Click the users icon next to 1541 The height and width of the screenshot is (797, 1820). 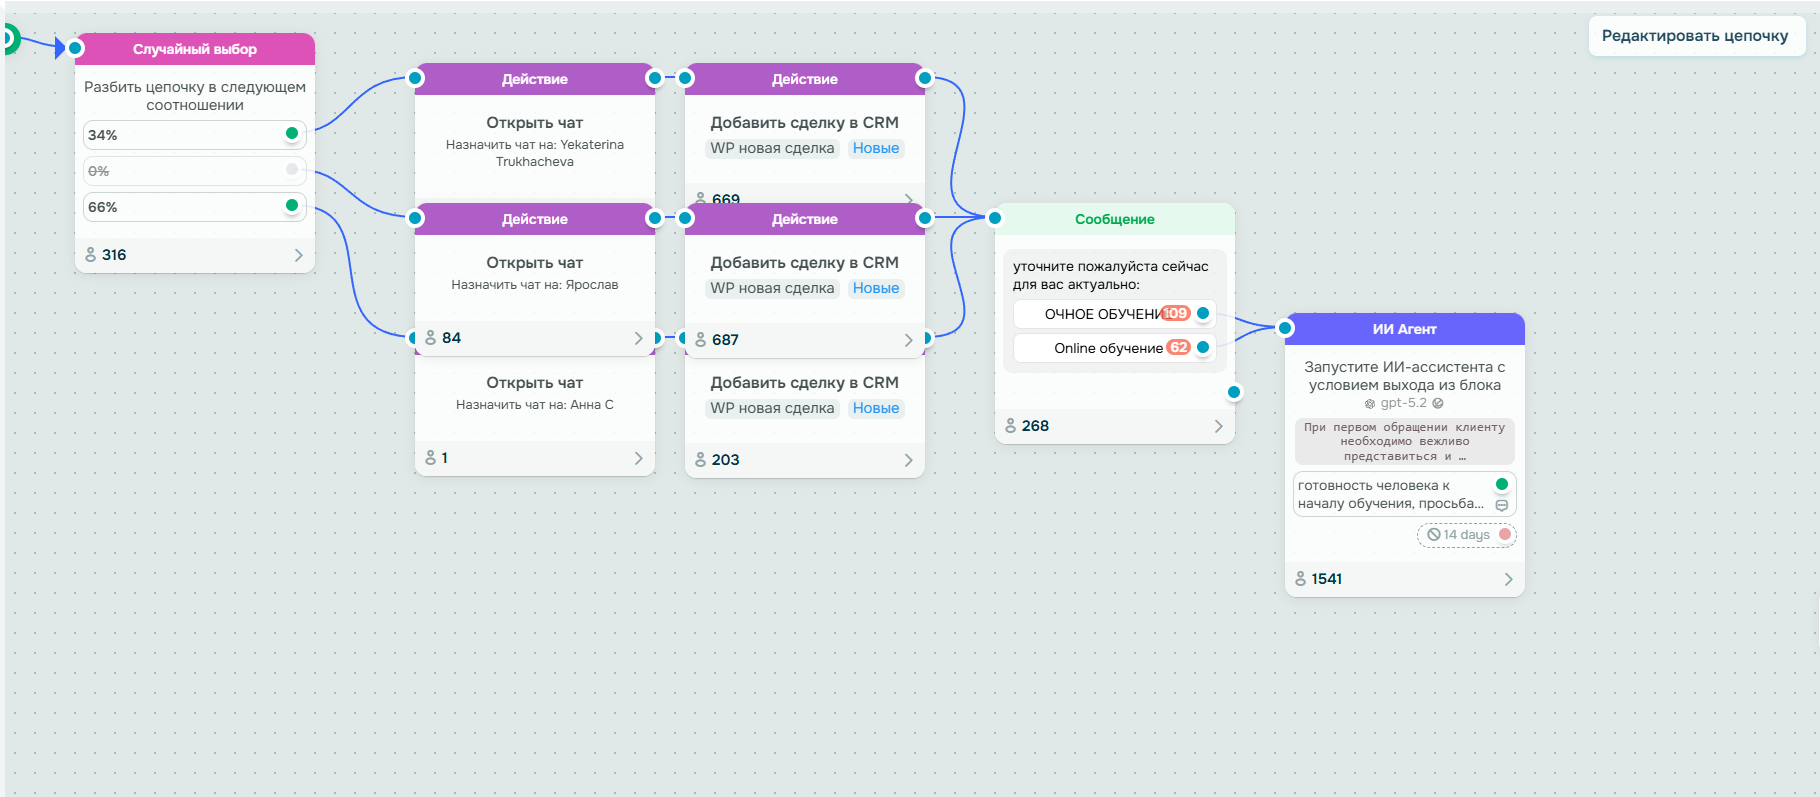tap(1301, 579)
